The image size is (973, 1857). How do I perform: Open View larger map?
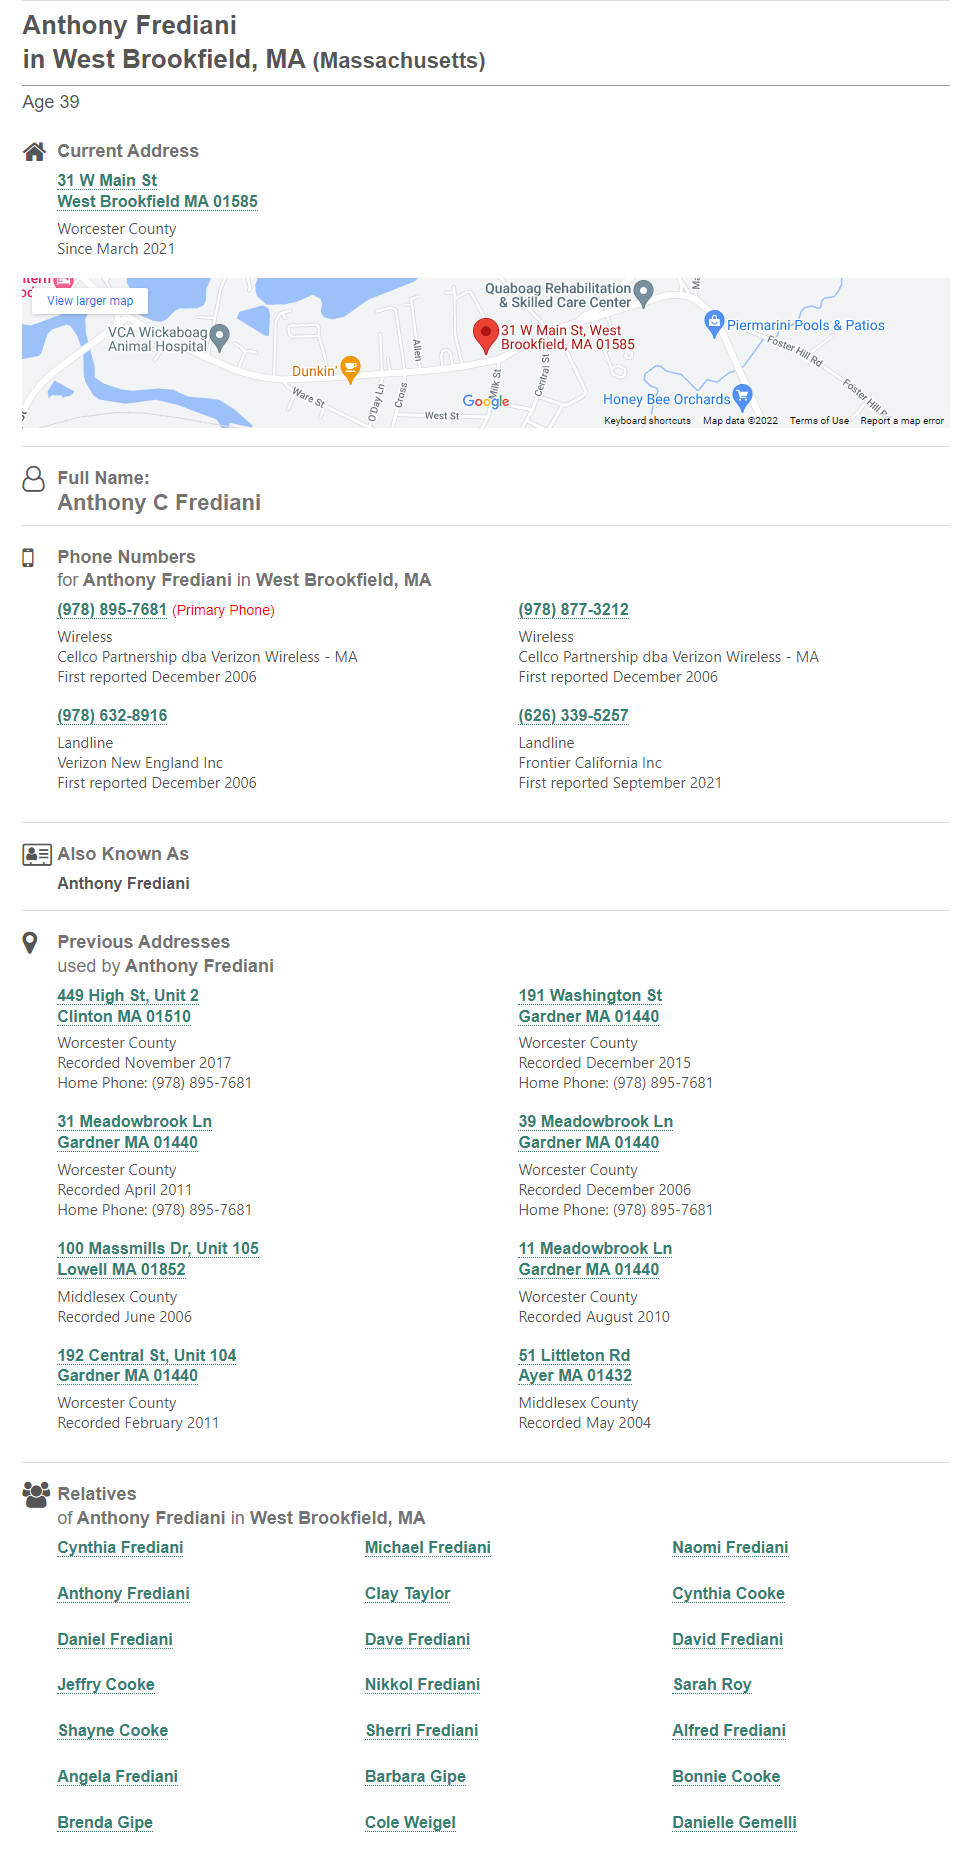pyautogui.click(x=90, y=301)
